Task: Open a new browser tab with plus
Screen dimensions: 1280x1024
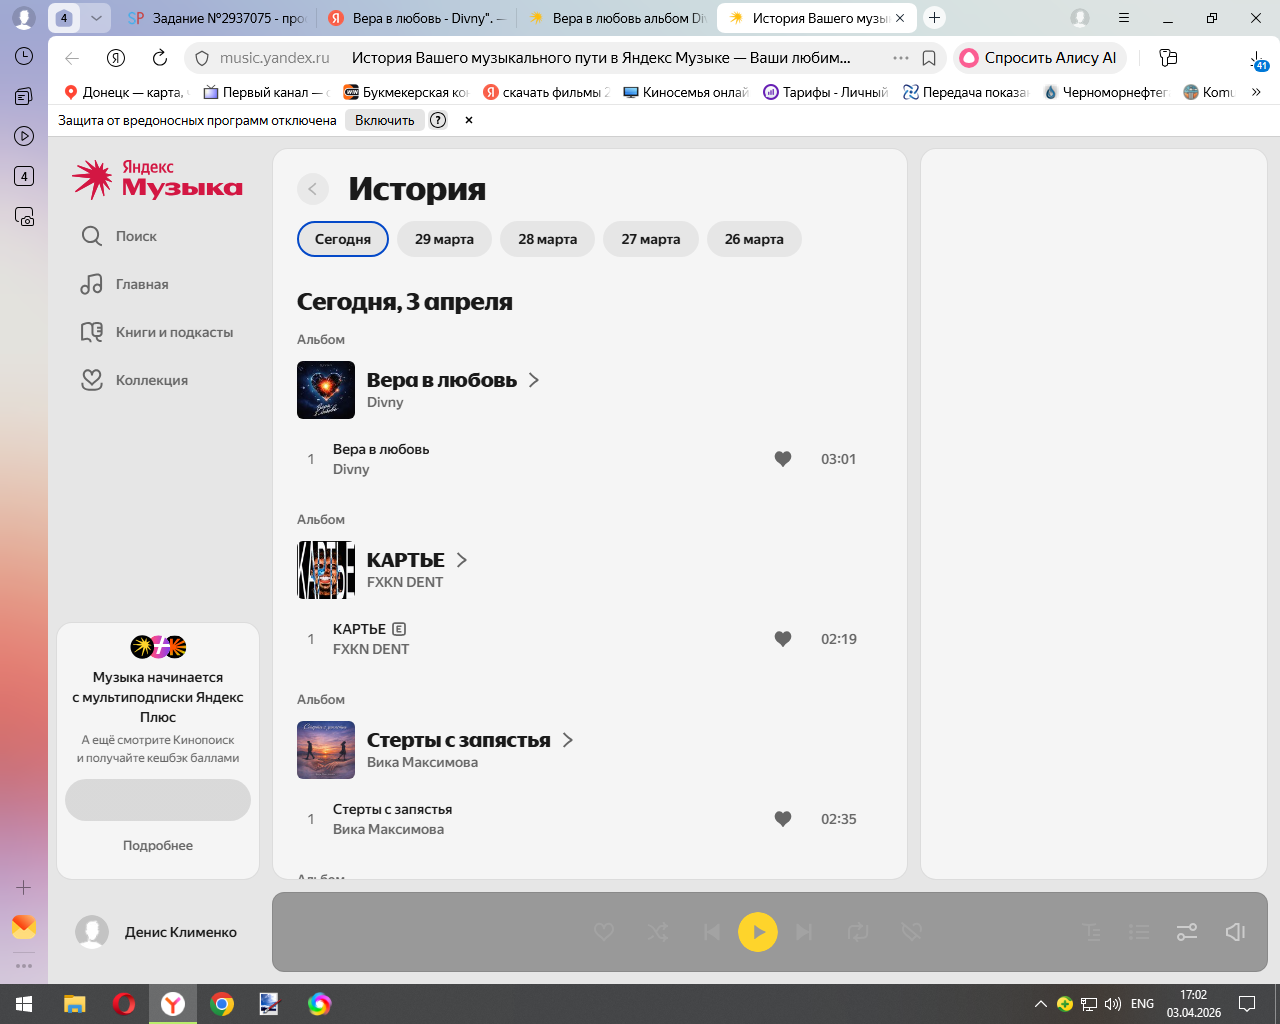Action: 934,18
